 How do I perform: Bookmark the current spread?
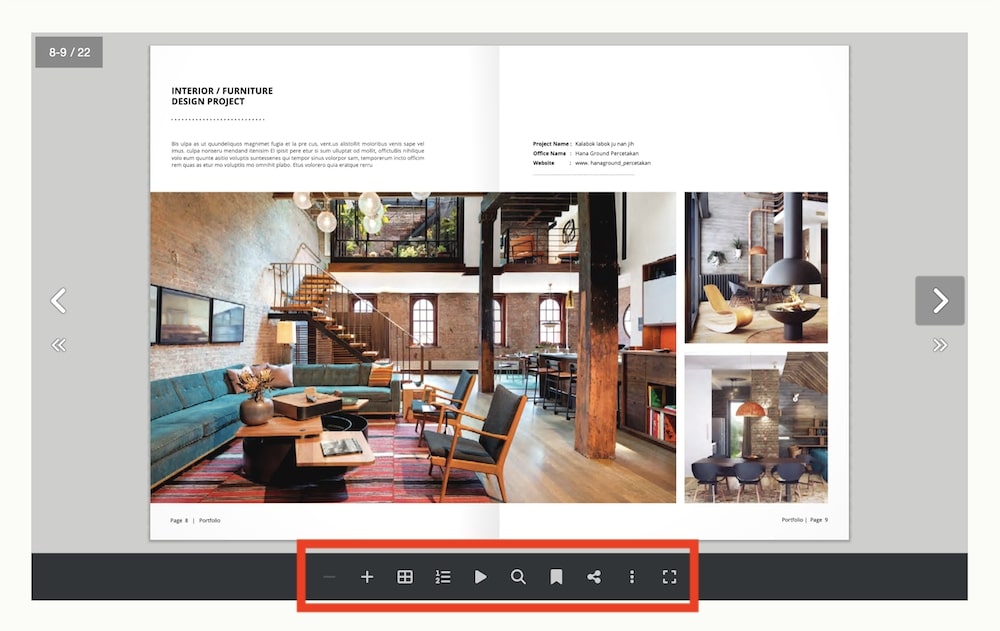click(x=556, y=577)
